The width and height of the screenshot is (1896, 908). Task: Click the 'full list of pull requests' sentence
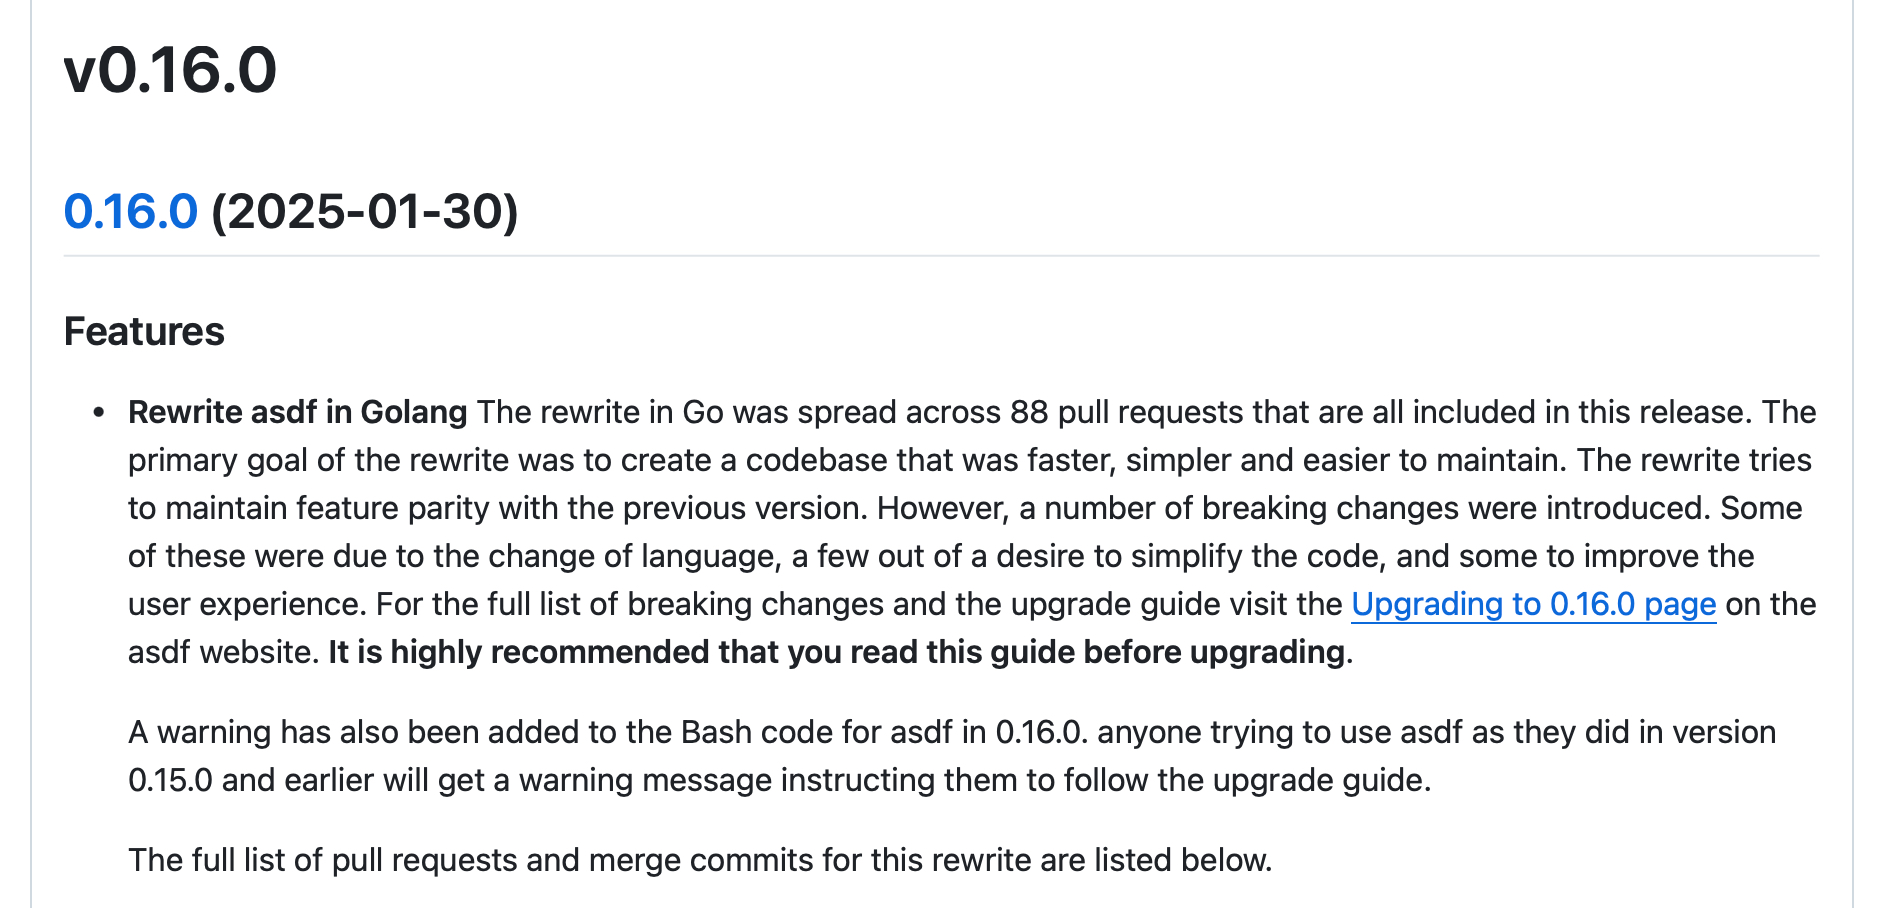pos(700,860)
